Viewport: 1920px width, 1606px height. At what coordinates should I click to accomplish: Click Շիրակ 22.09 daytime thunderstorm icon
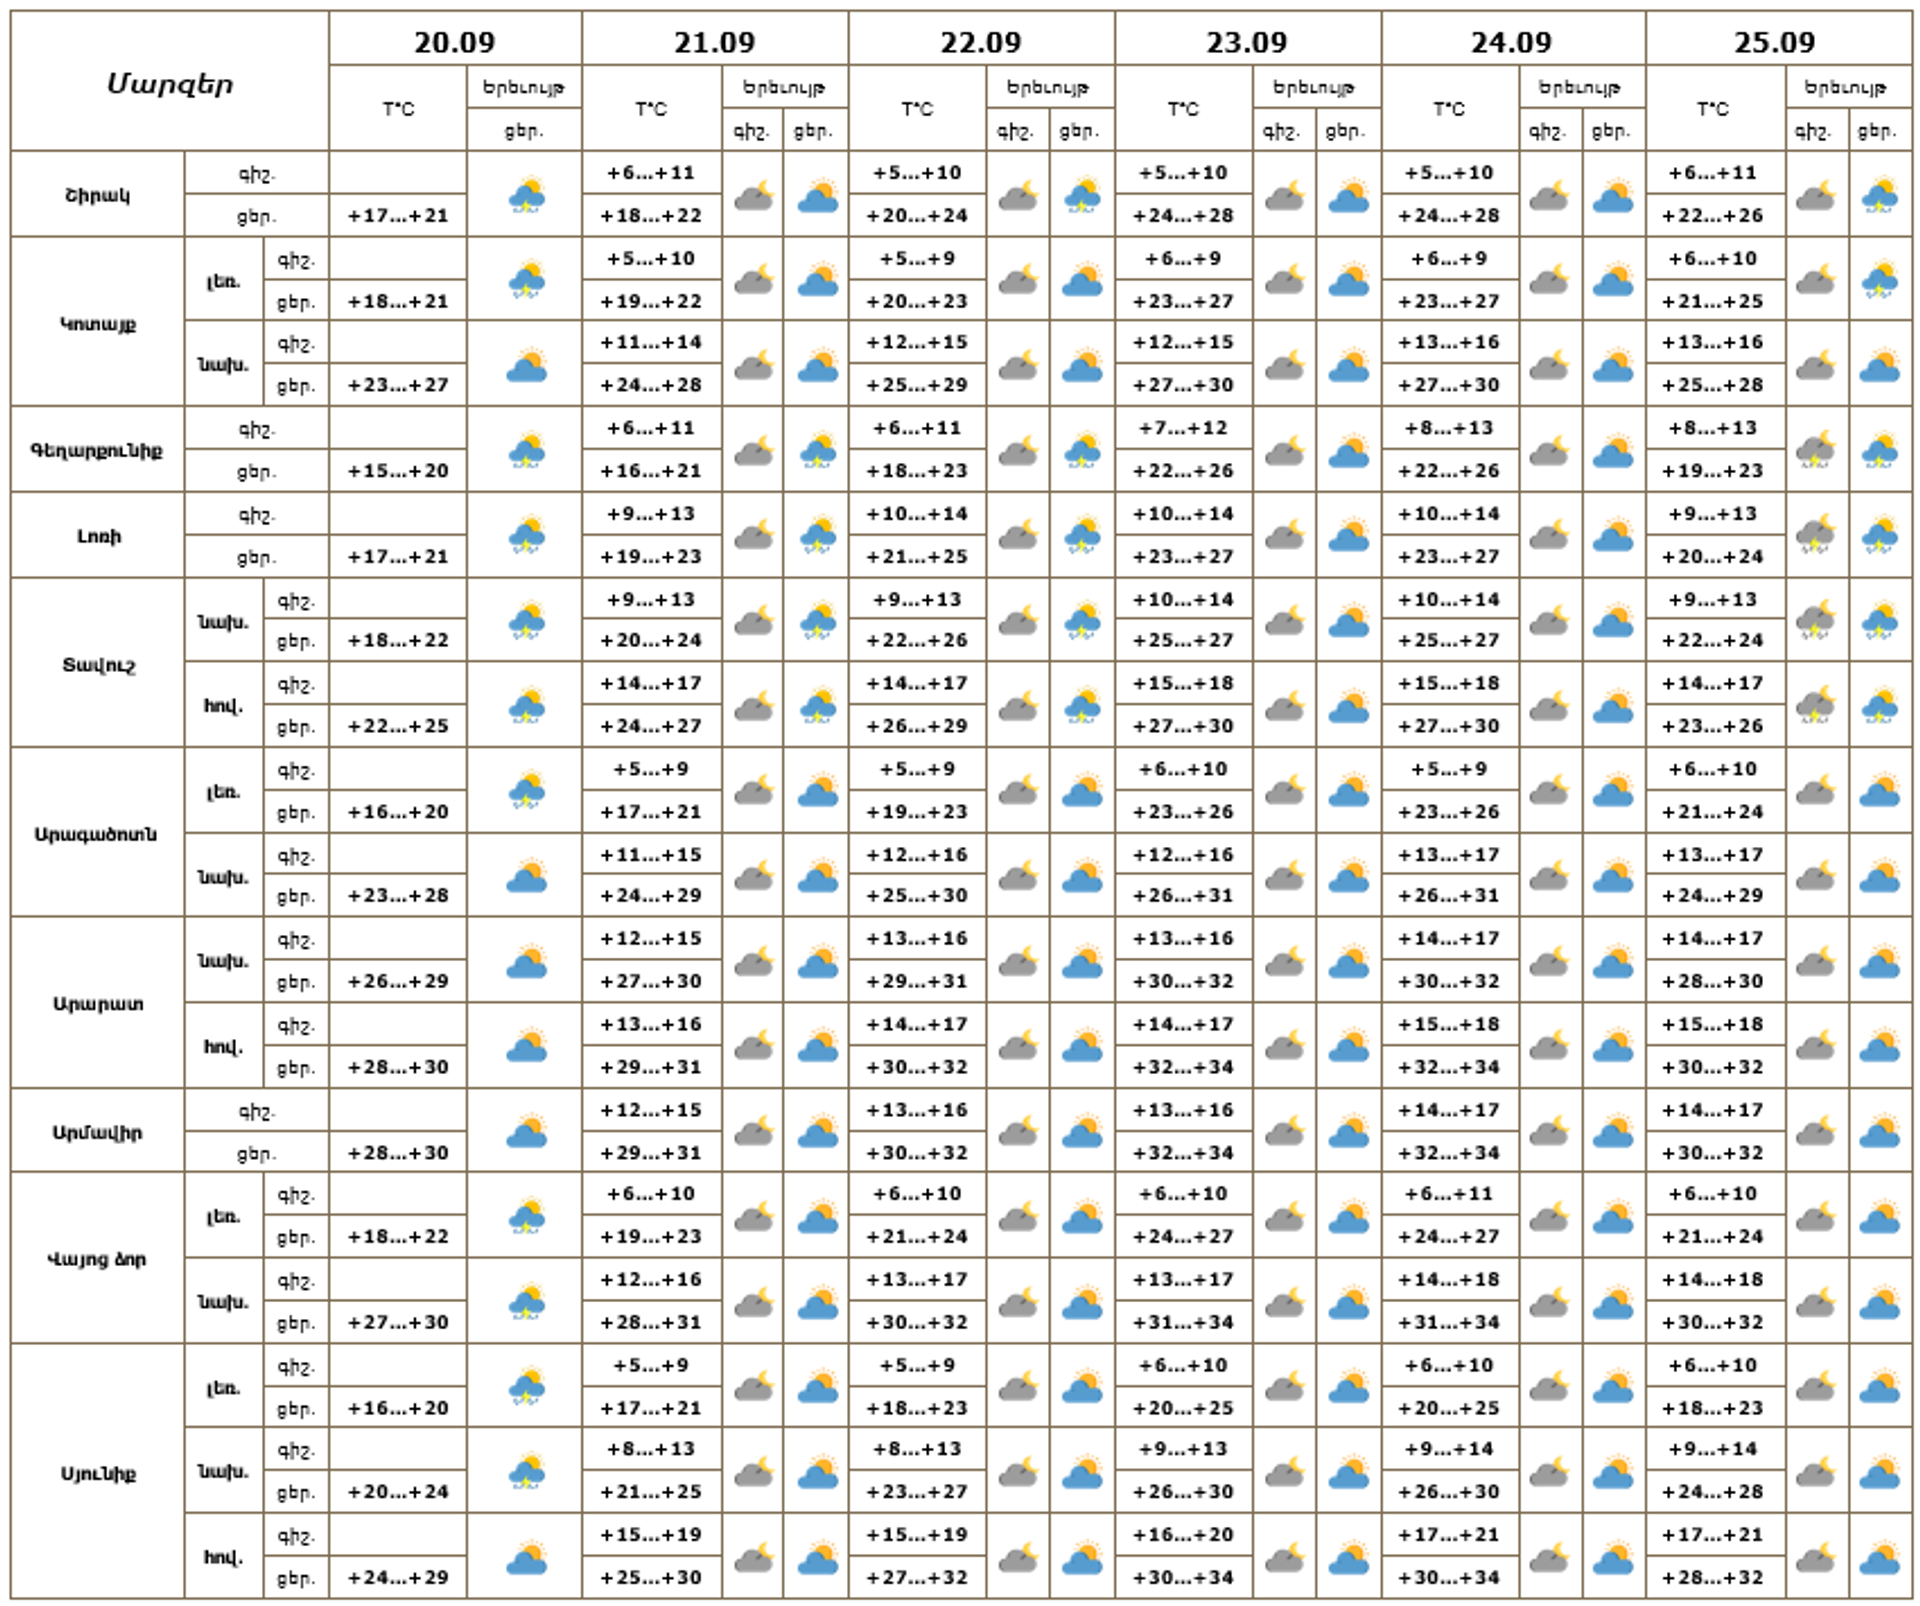click(1082, 195)
